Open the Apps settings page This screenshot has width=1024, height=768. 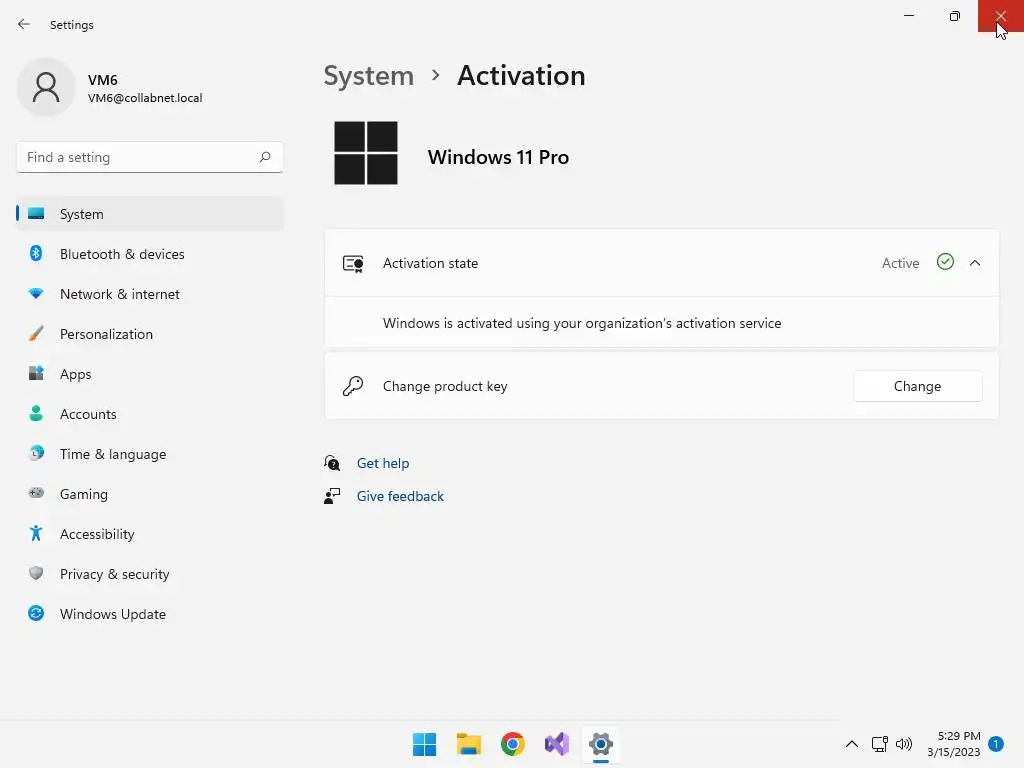point(150,374)
